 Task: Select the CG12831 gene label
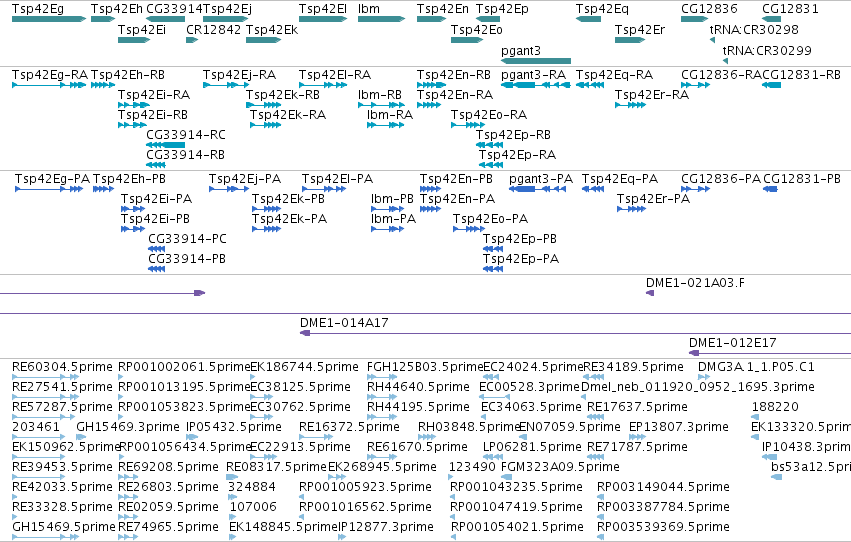point(790,9)
